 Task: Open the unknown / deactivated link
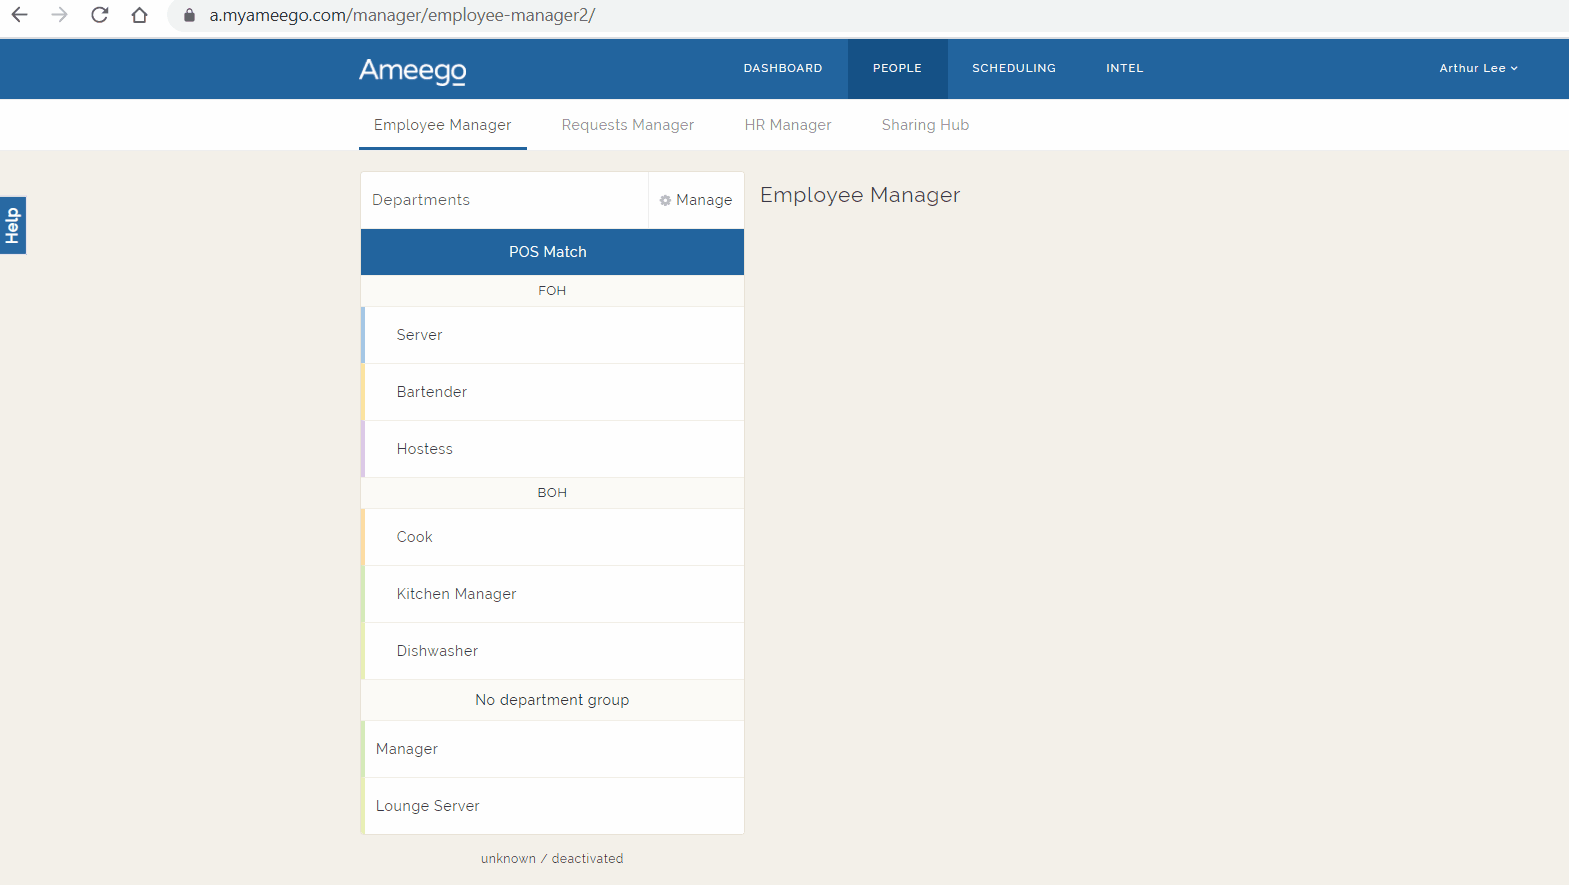coord(552,859)
